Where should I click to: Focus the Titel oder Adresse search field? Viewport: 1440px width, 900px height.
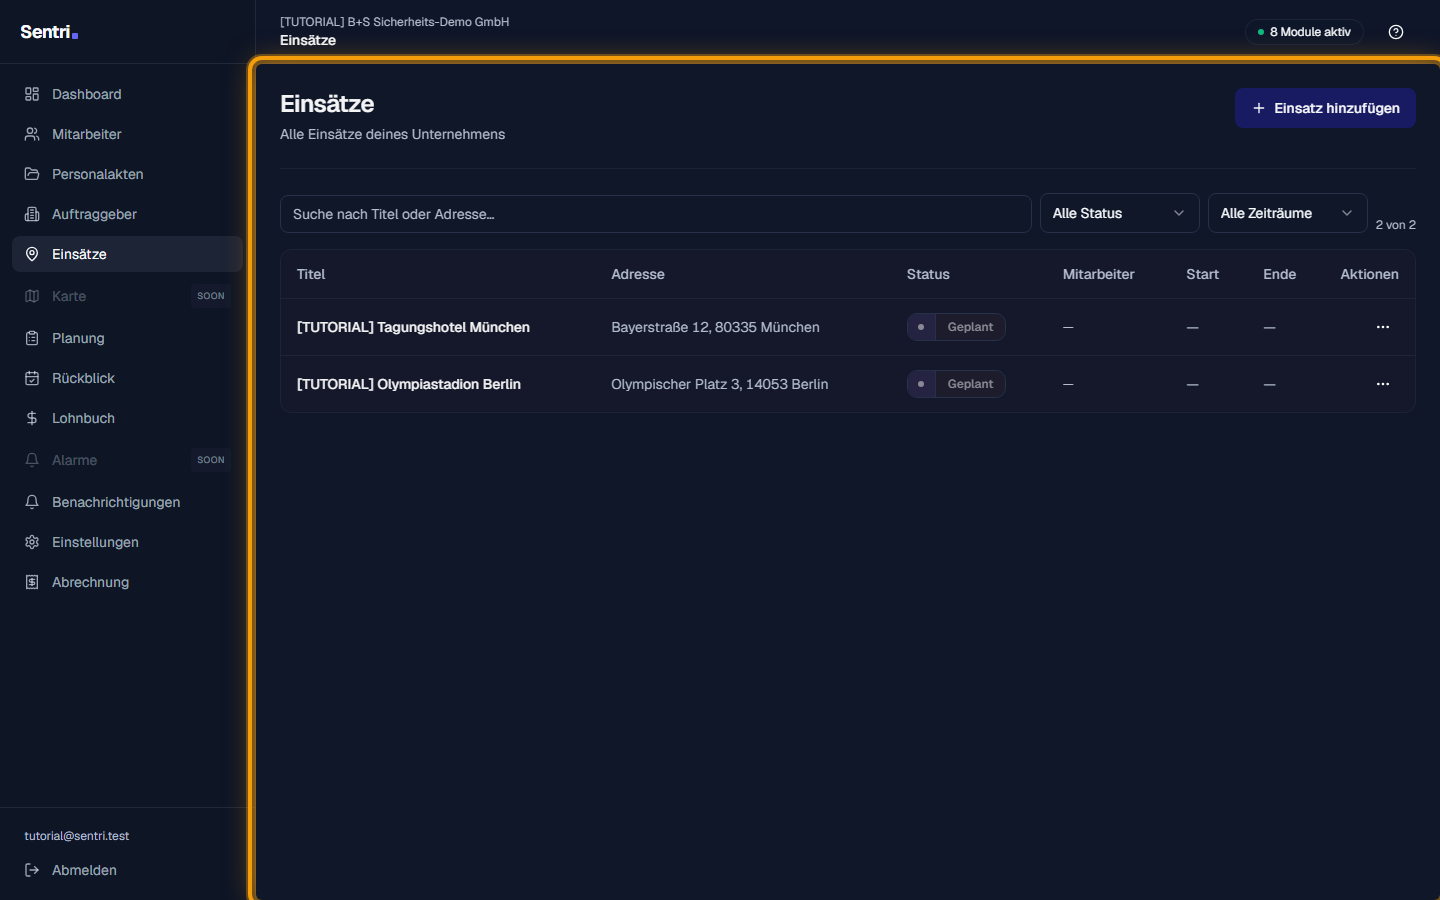[655, 214]
